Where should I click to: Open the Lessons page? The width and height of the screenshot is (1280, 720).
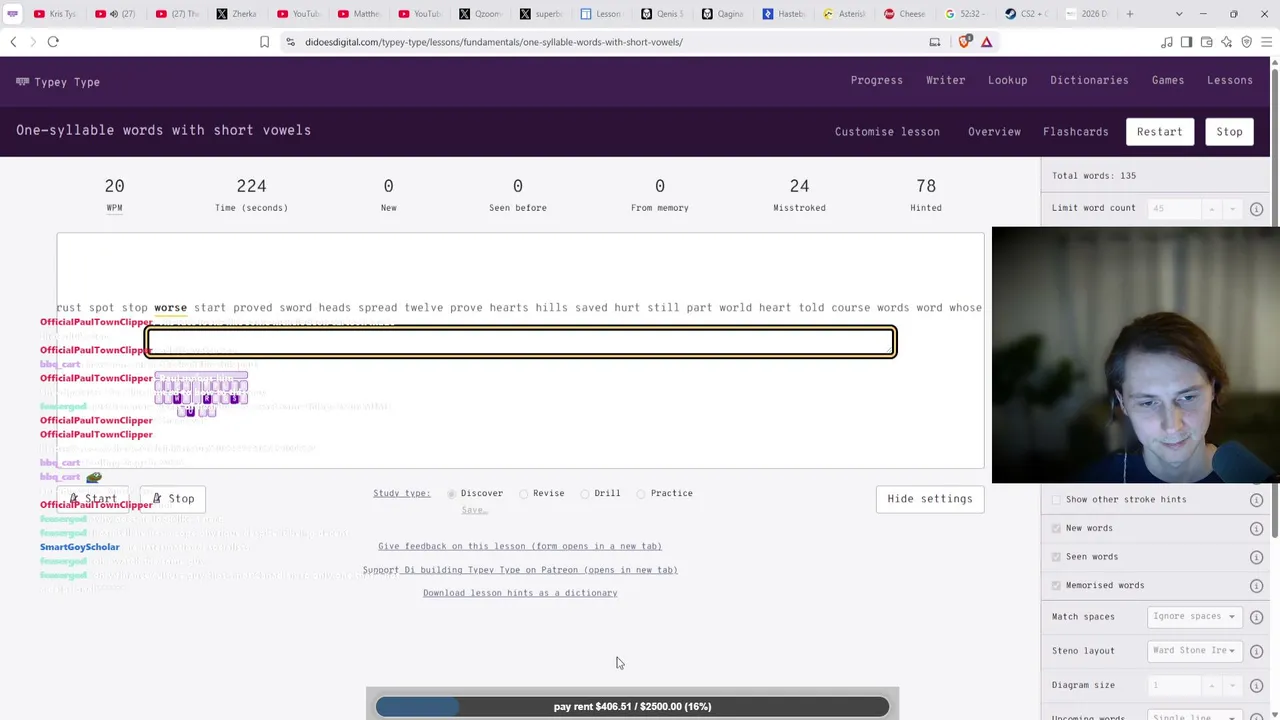[x=1230, y=81]
